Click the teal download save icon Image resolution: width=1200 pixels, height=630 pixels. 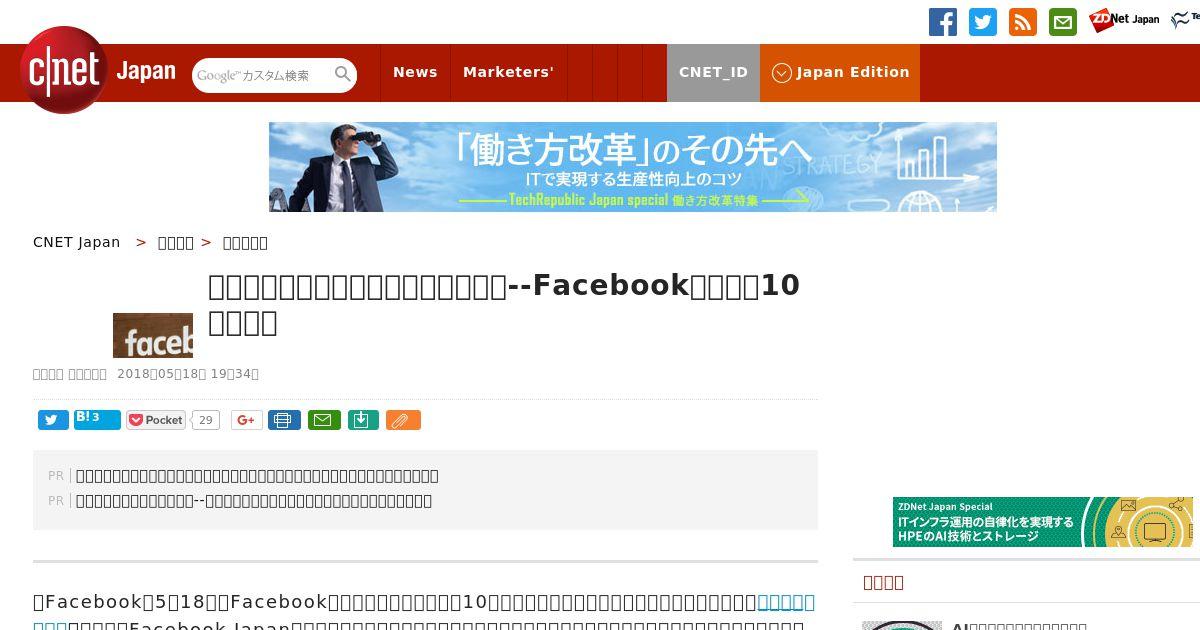[363, 420]
